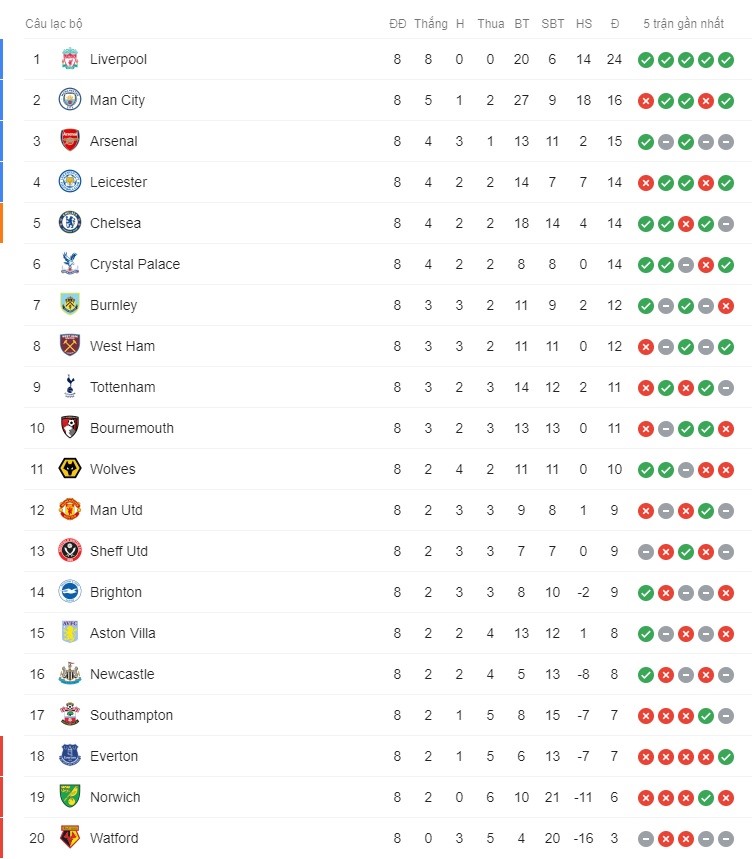Open the Newcastle team link
Image resolution: width=754 pixels, height=859 pixels.
[122, 674]
